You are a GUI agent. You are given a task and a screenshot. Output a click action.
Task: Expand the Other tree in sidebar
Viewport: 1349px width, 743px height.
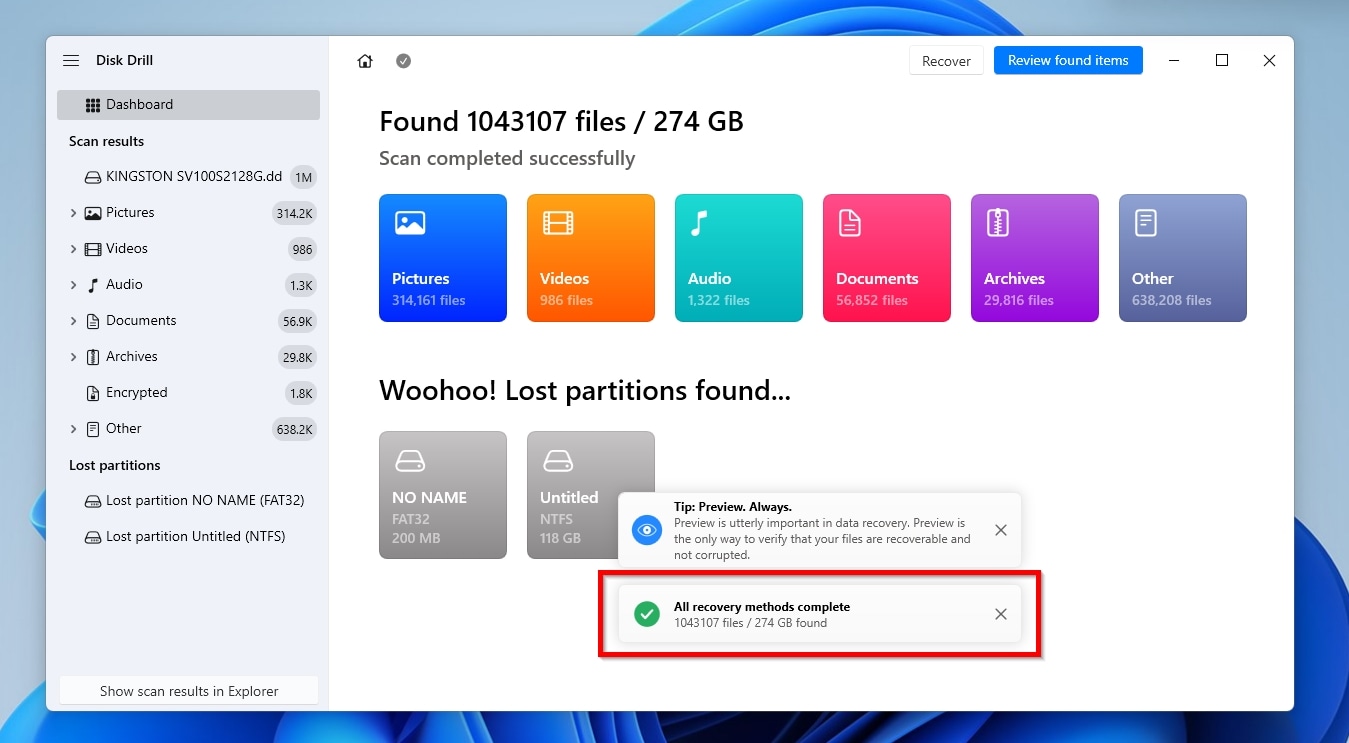click(x=73, y=429)
